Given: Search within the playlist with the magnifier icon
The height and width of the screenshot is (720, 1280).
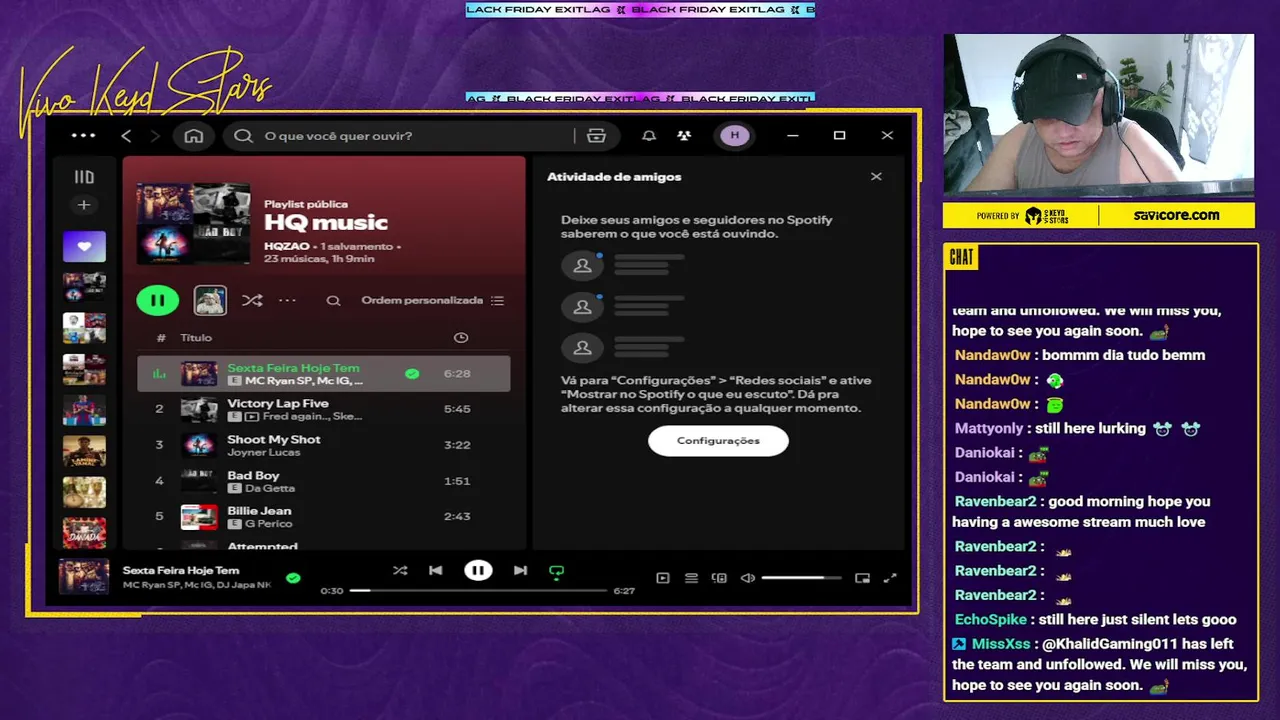Looking at the screenshot, I should point(334,300).
